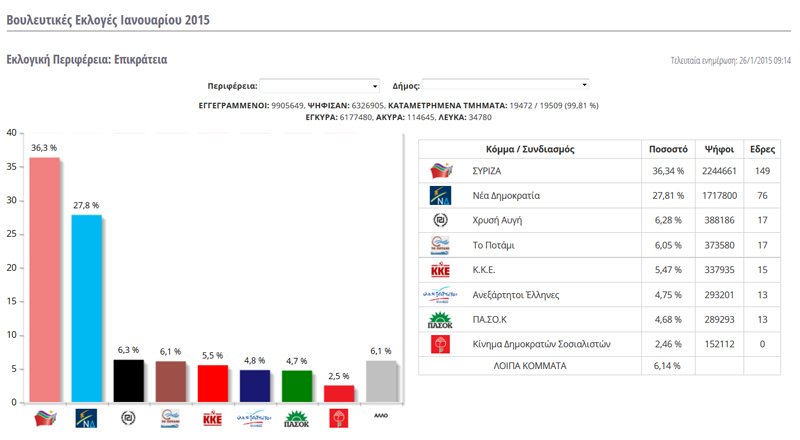
Task: Click the Το Ποτάμι icon in the table
Action: 440,245
